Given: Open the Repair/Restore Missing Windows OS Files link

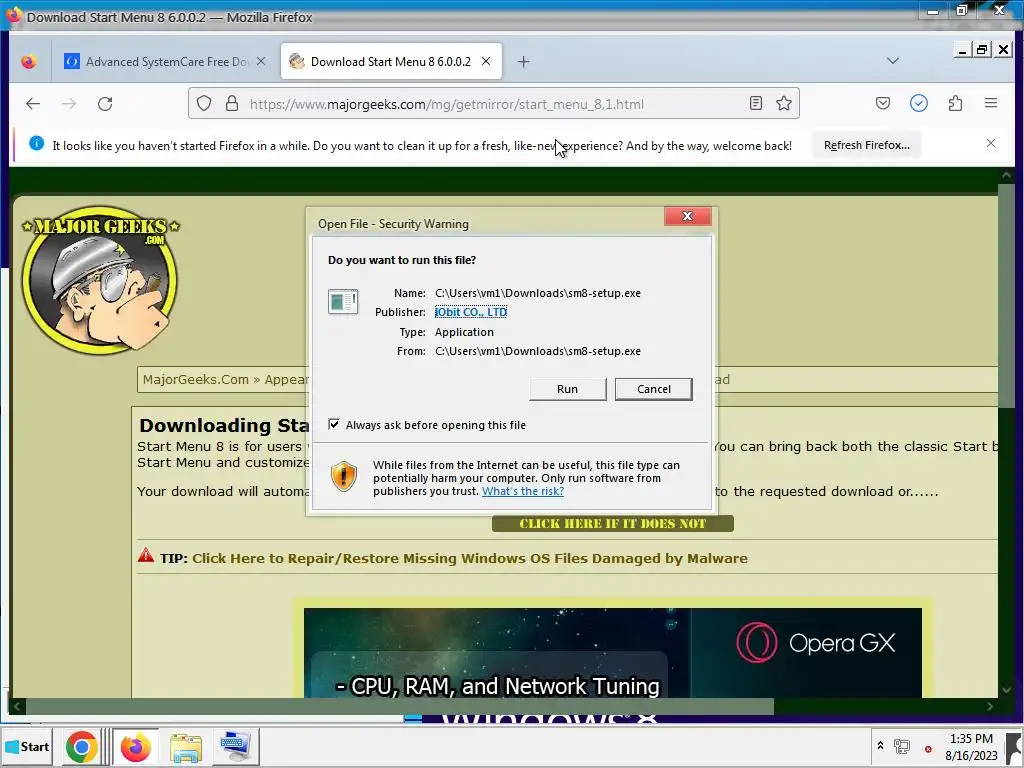Looking at the screenshot, I should coord(470,558).
